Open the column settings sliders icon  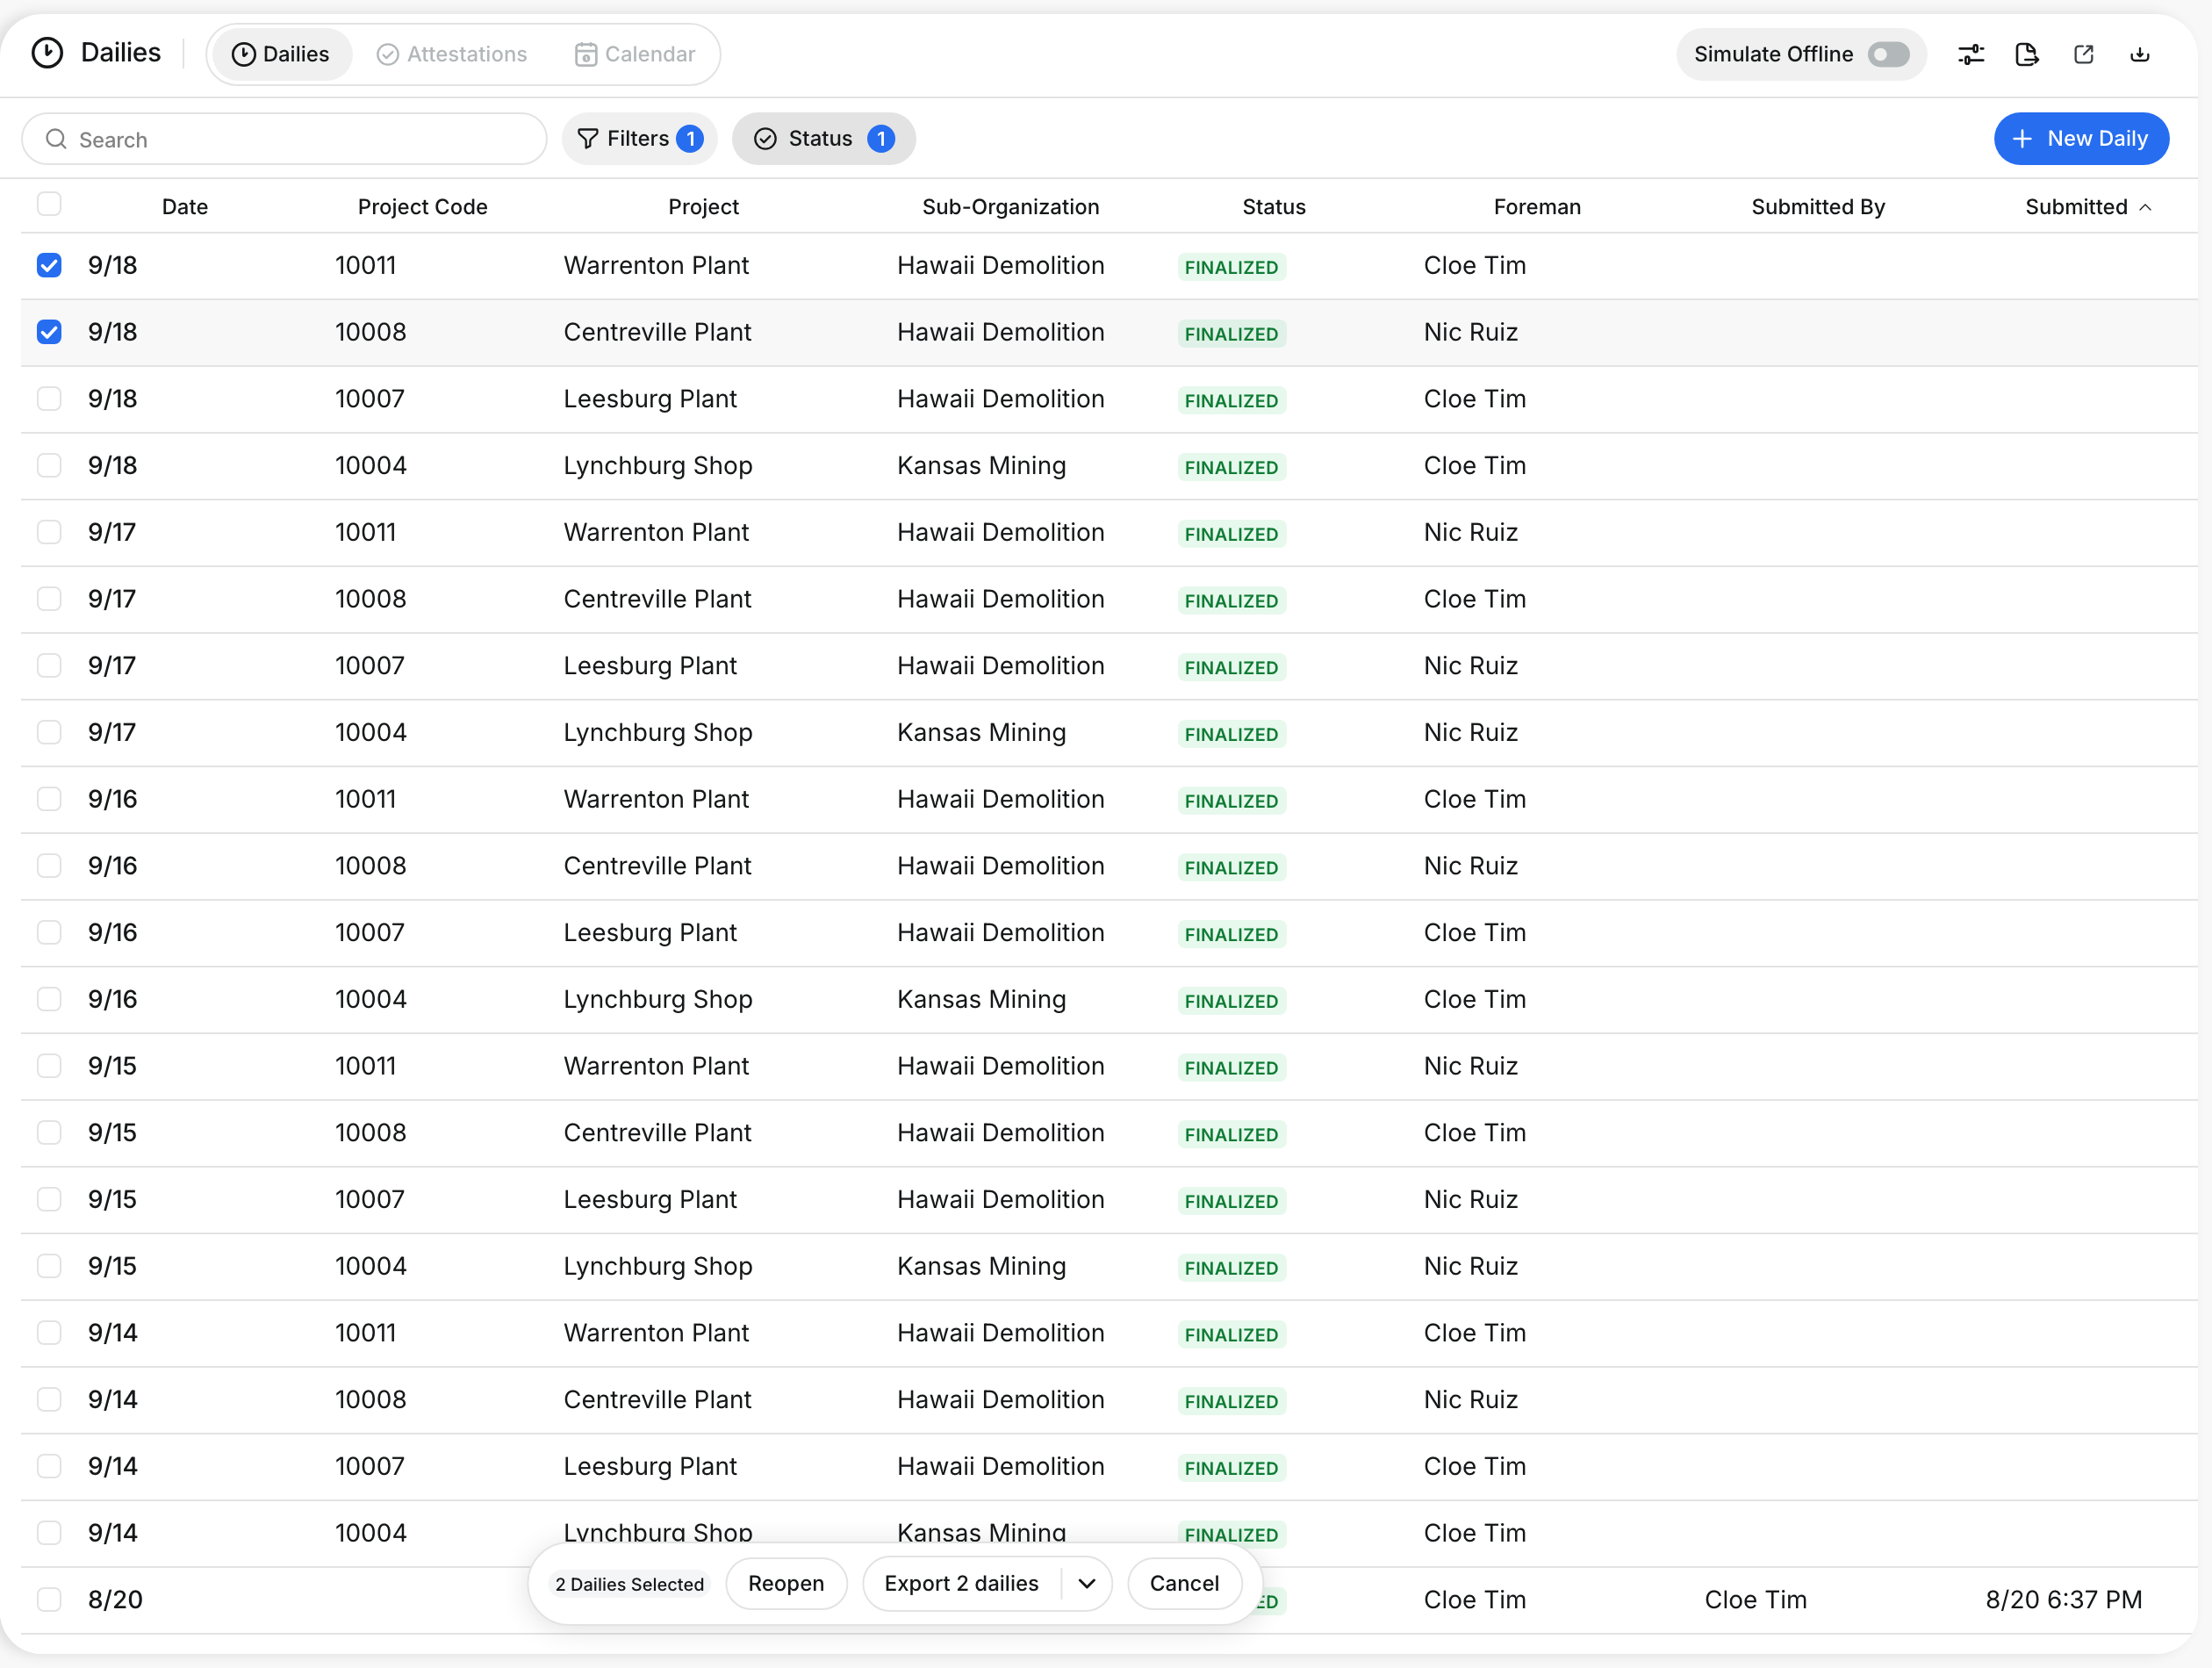[1970, 54]
